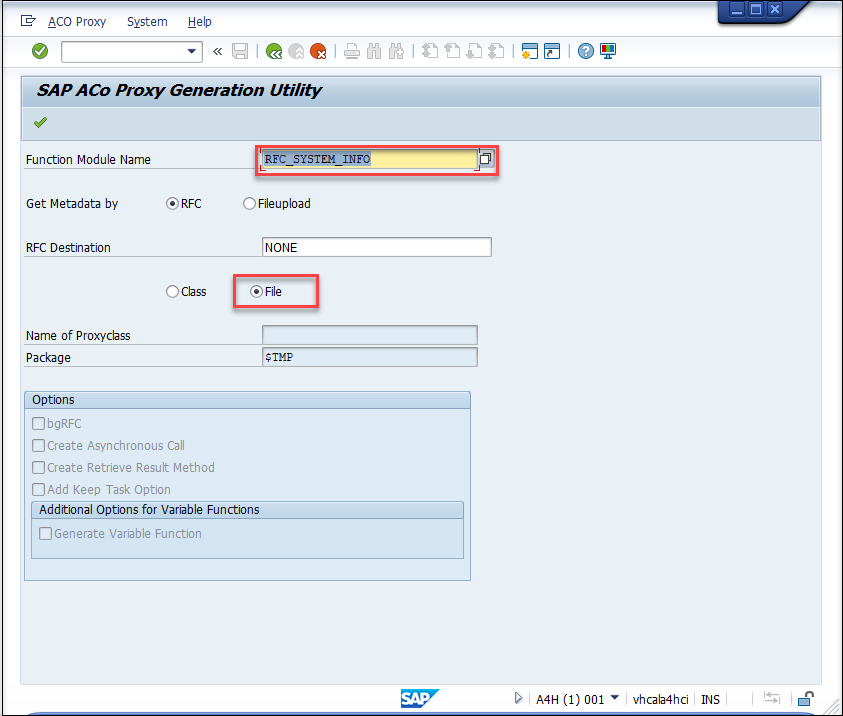The image size is (843, 716).
Task: Select the RFC metadata radio button
Action: [172, 204]
